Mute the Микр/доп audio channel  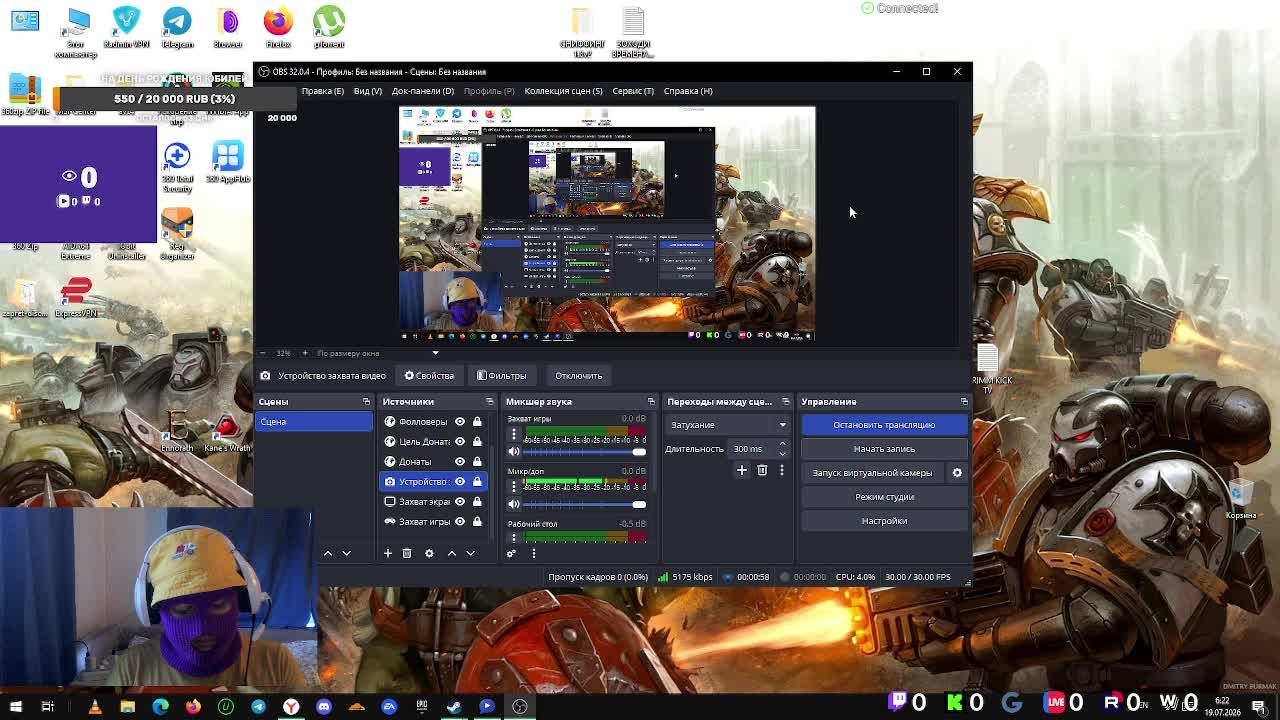click(x=514, y=504)
